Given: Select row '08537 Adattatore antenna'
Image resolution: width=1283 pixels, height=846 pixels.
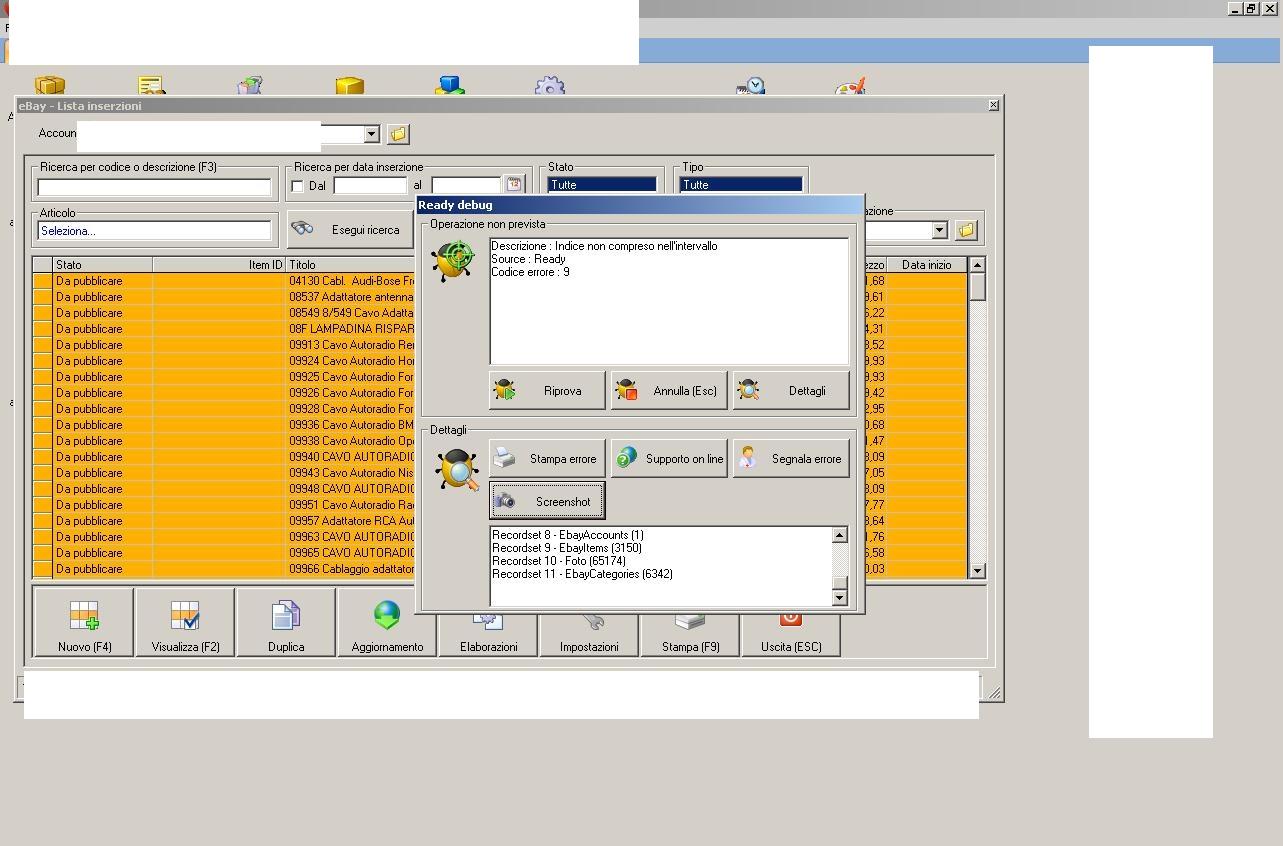Looking at the screenshot, I should (223, 297).
